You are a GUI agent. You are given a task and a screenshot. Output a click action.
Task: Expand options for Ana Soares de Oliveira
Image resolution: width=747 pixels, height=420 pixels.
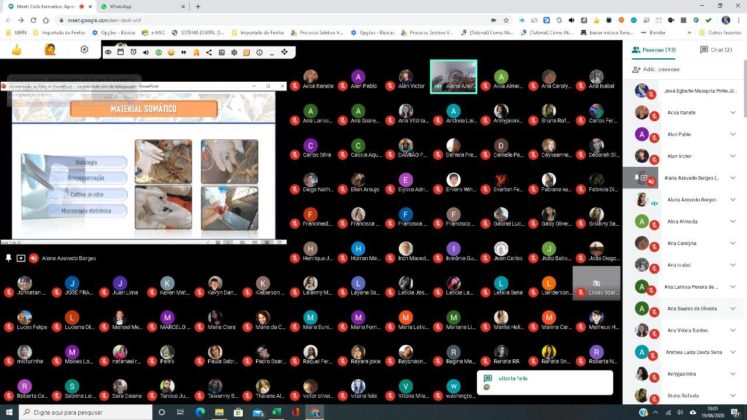tap(733, 309)
